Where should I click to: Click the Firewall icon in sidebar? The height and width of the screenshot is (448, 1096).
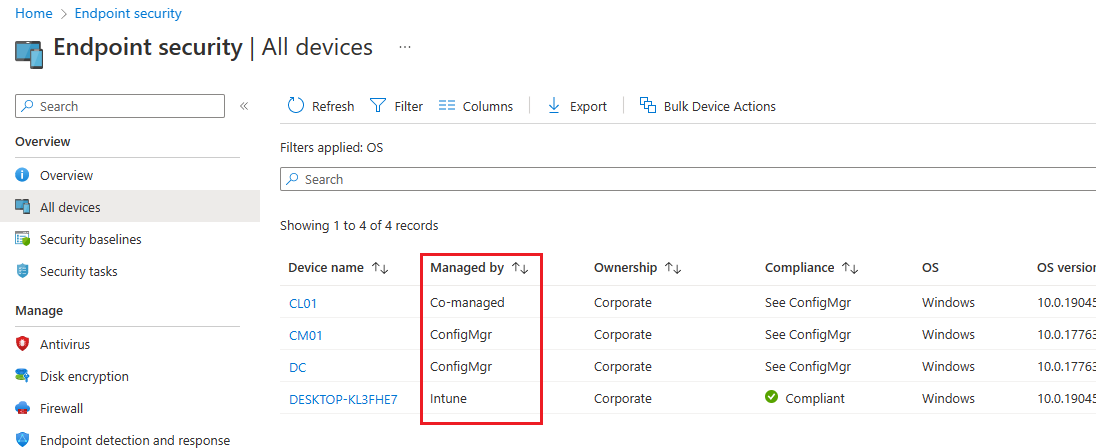[22, 408]
